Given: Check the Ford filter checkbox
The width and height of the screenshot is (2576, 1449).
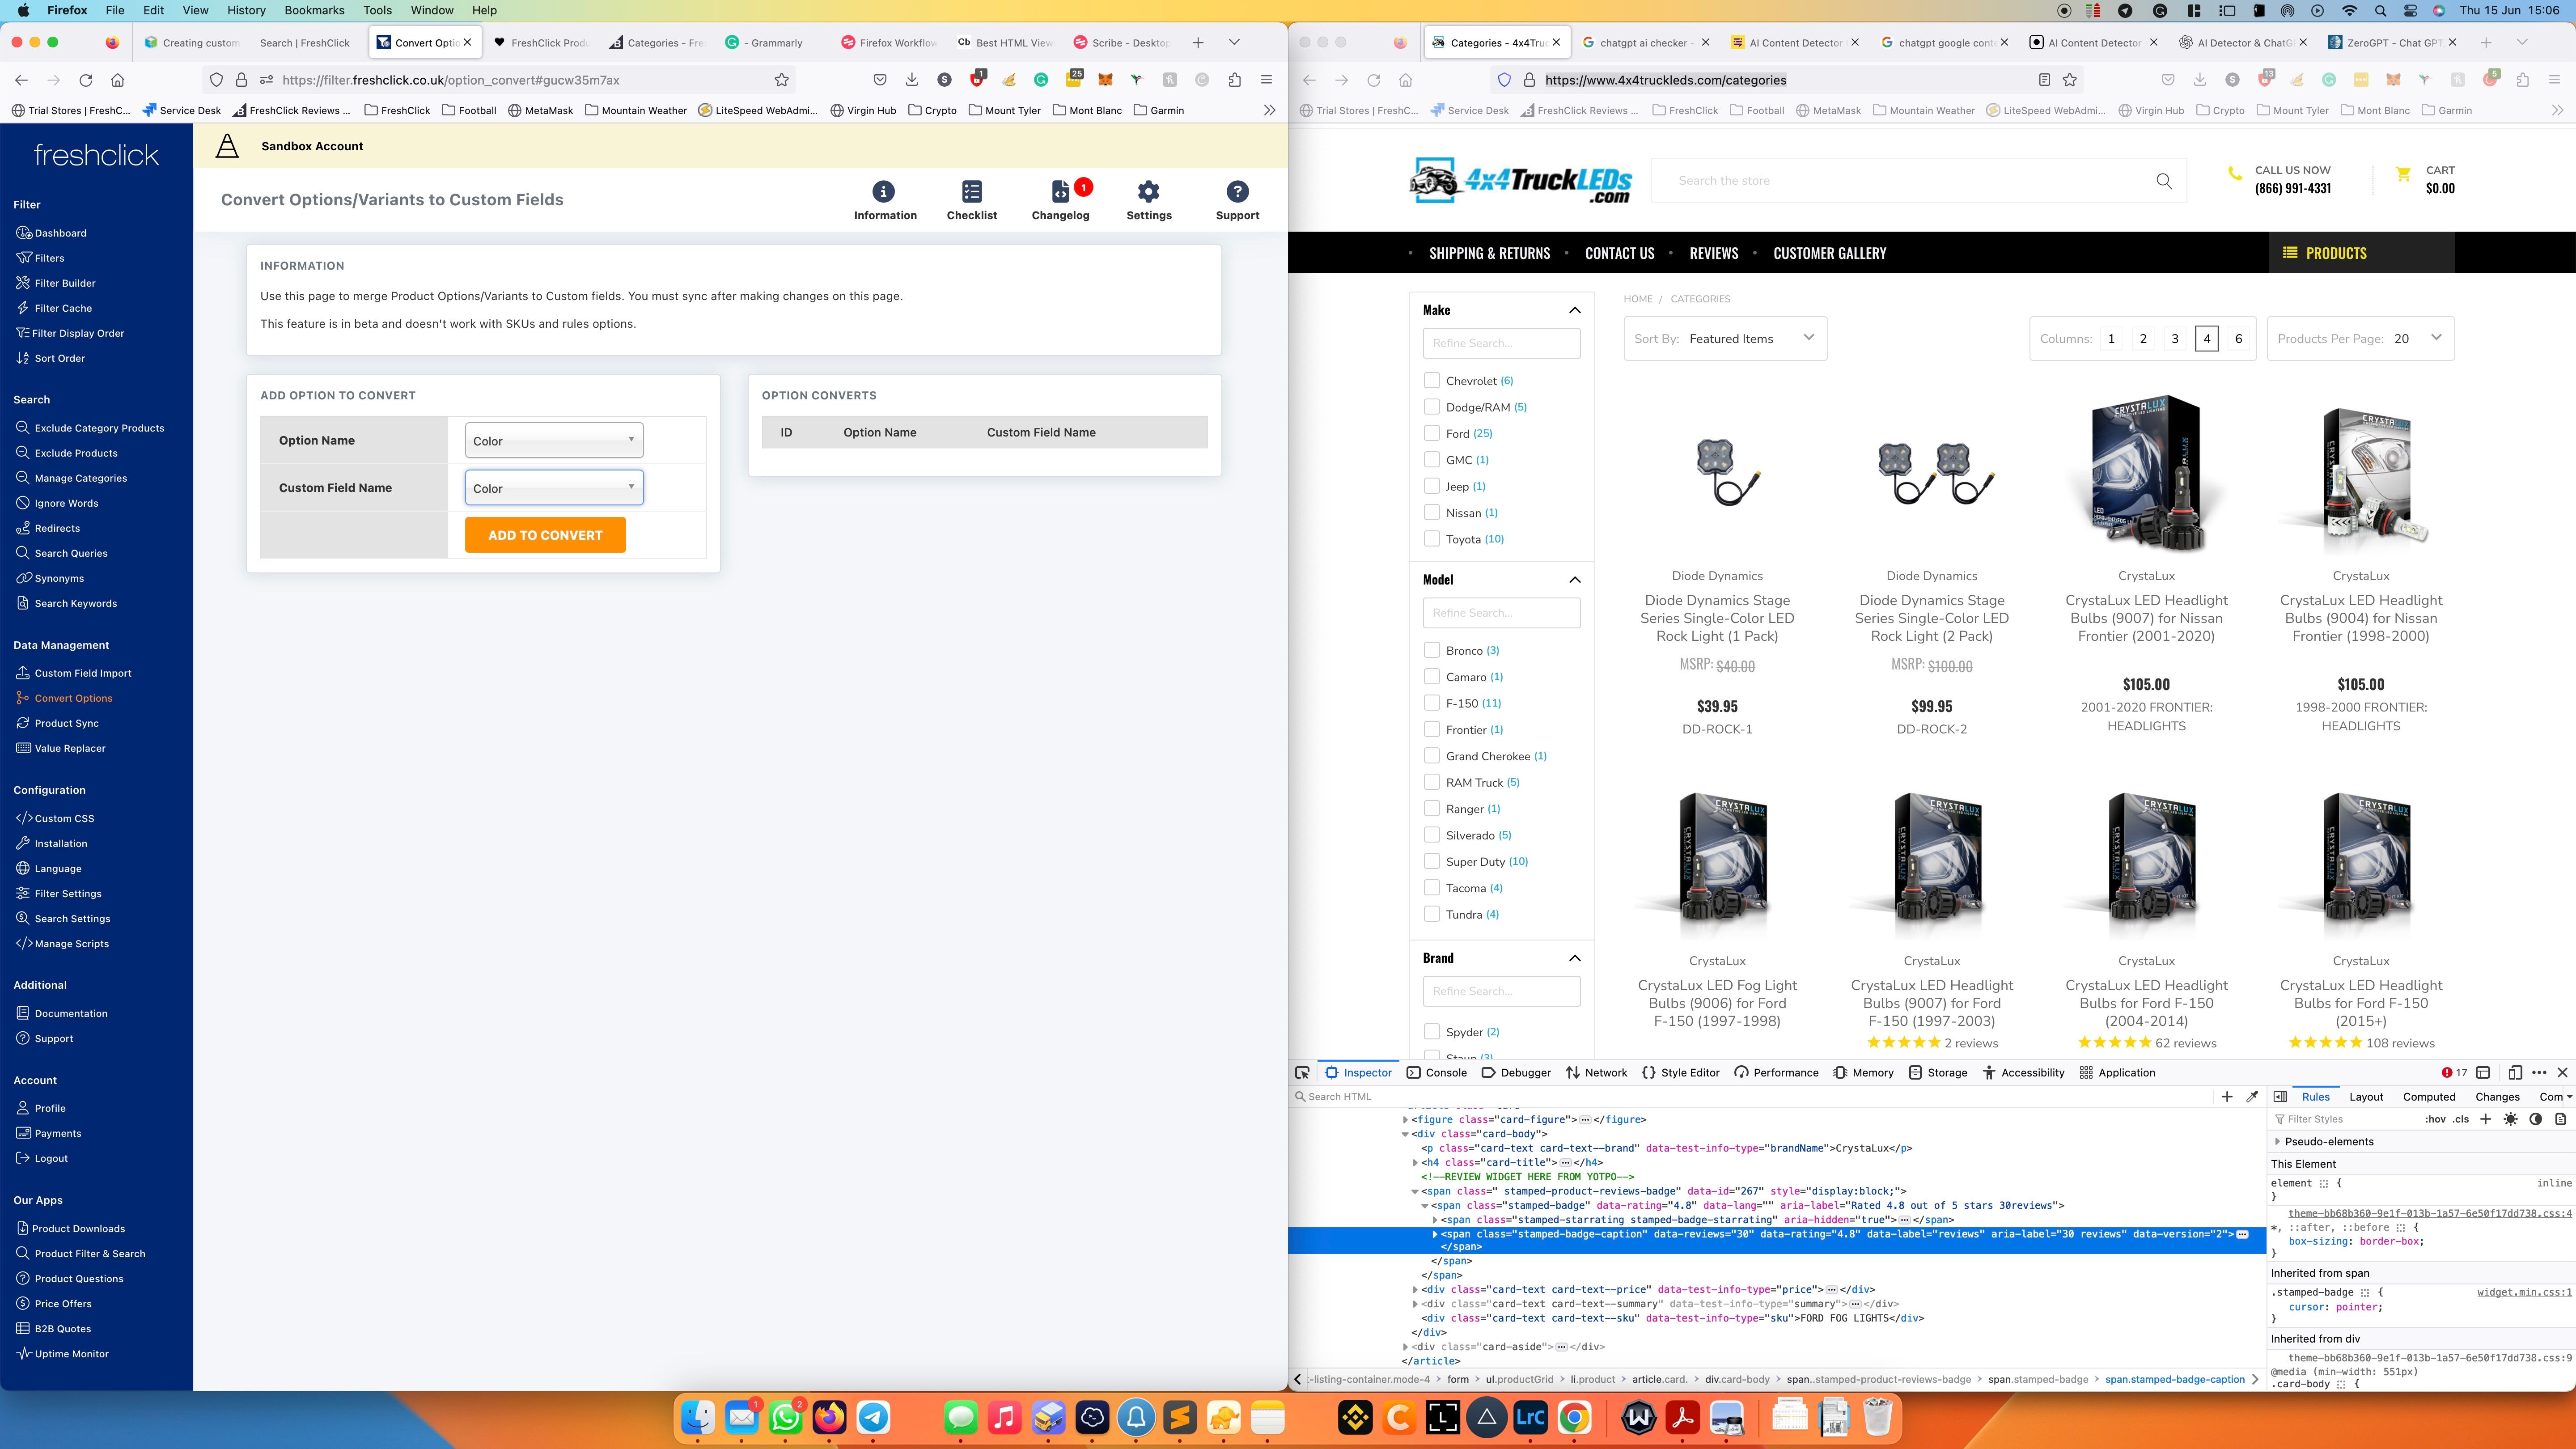Looking at the screenshot, I should coord(1432,433).
